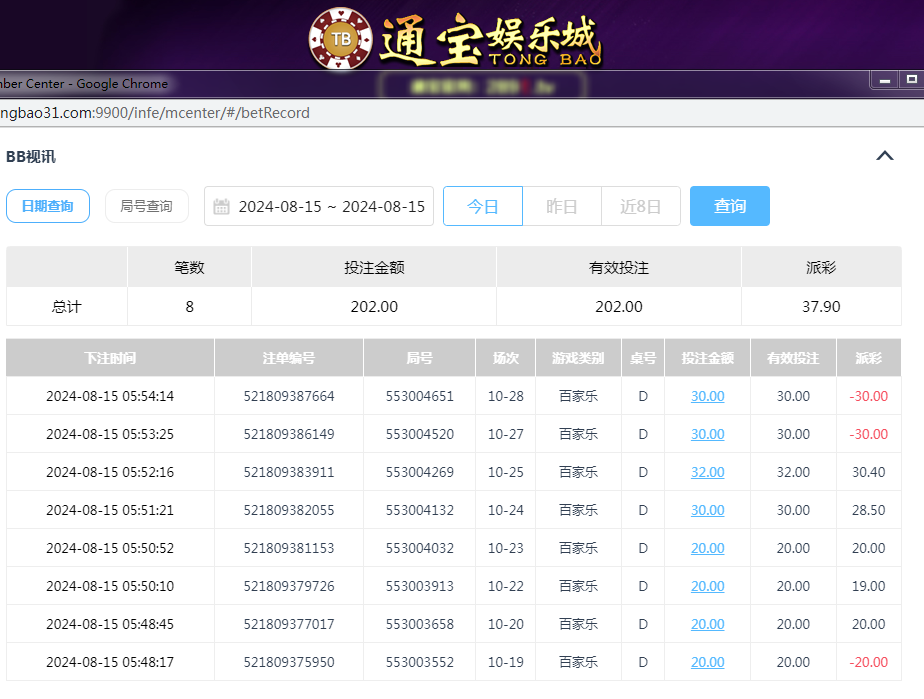
Task: Select the 近8日 date filter
Action: click(640, 206)
